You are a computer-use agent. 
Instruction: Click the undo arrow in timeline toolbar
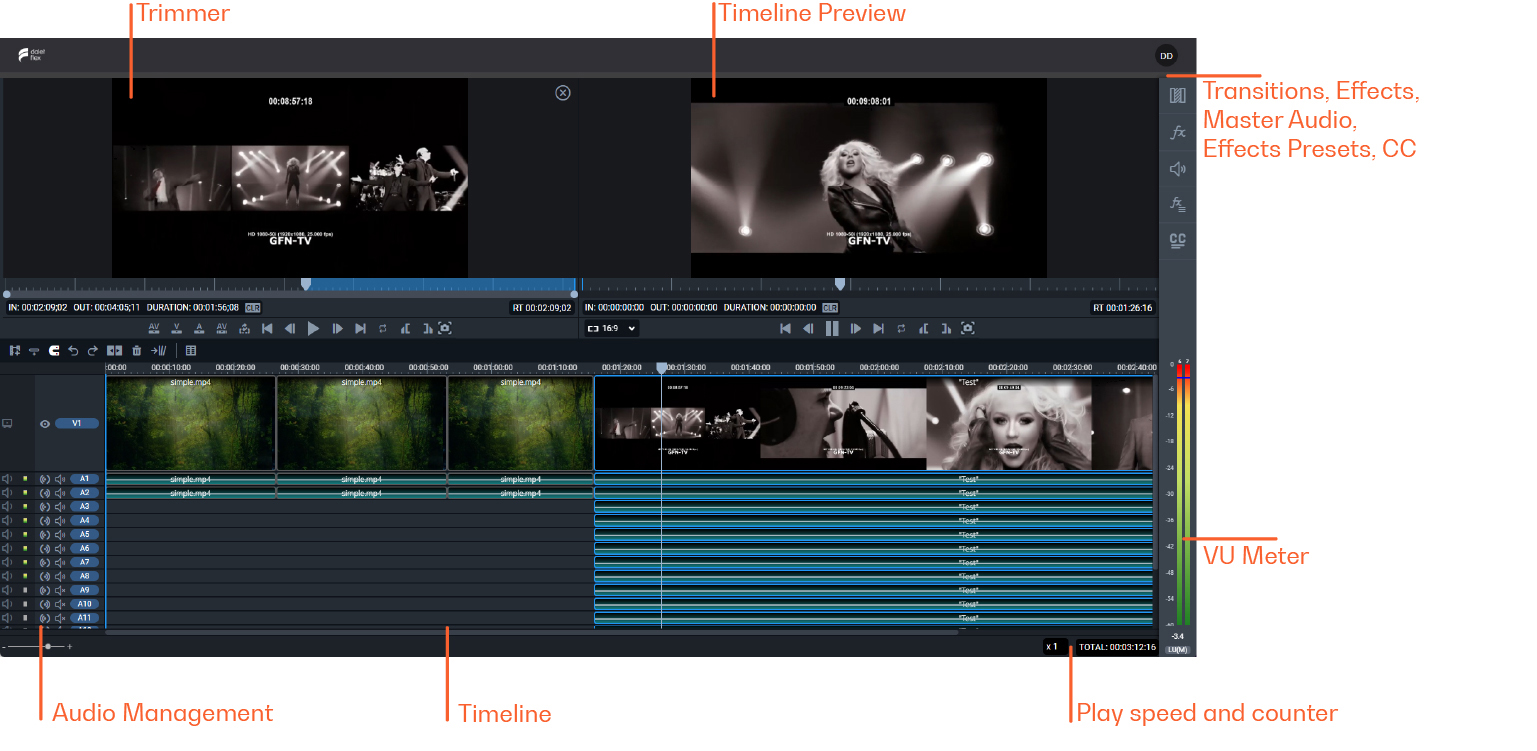tap(73, 351)
